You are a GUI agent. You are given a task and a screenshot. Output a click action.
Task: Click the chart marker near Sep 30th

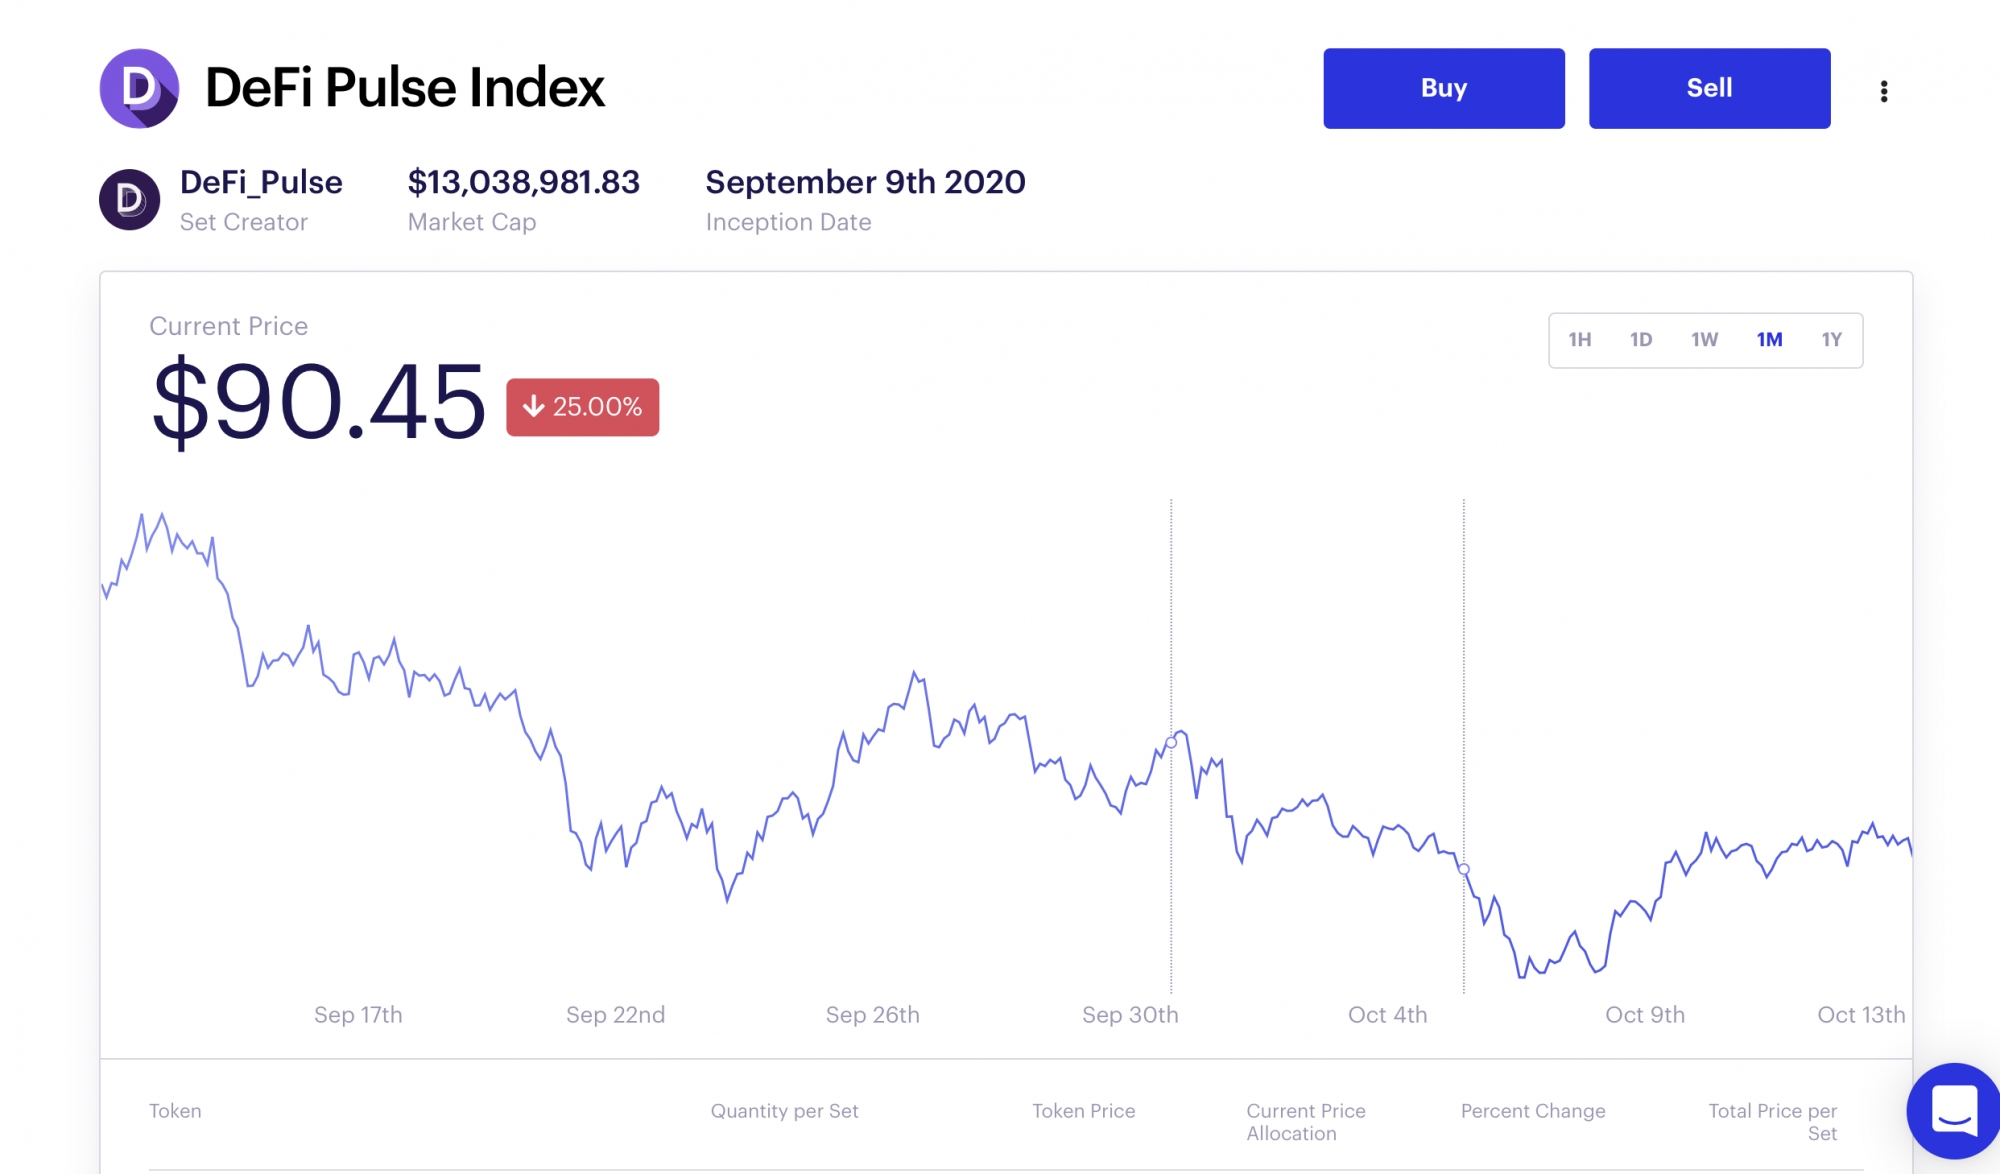point(1171,742)
